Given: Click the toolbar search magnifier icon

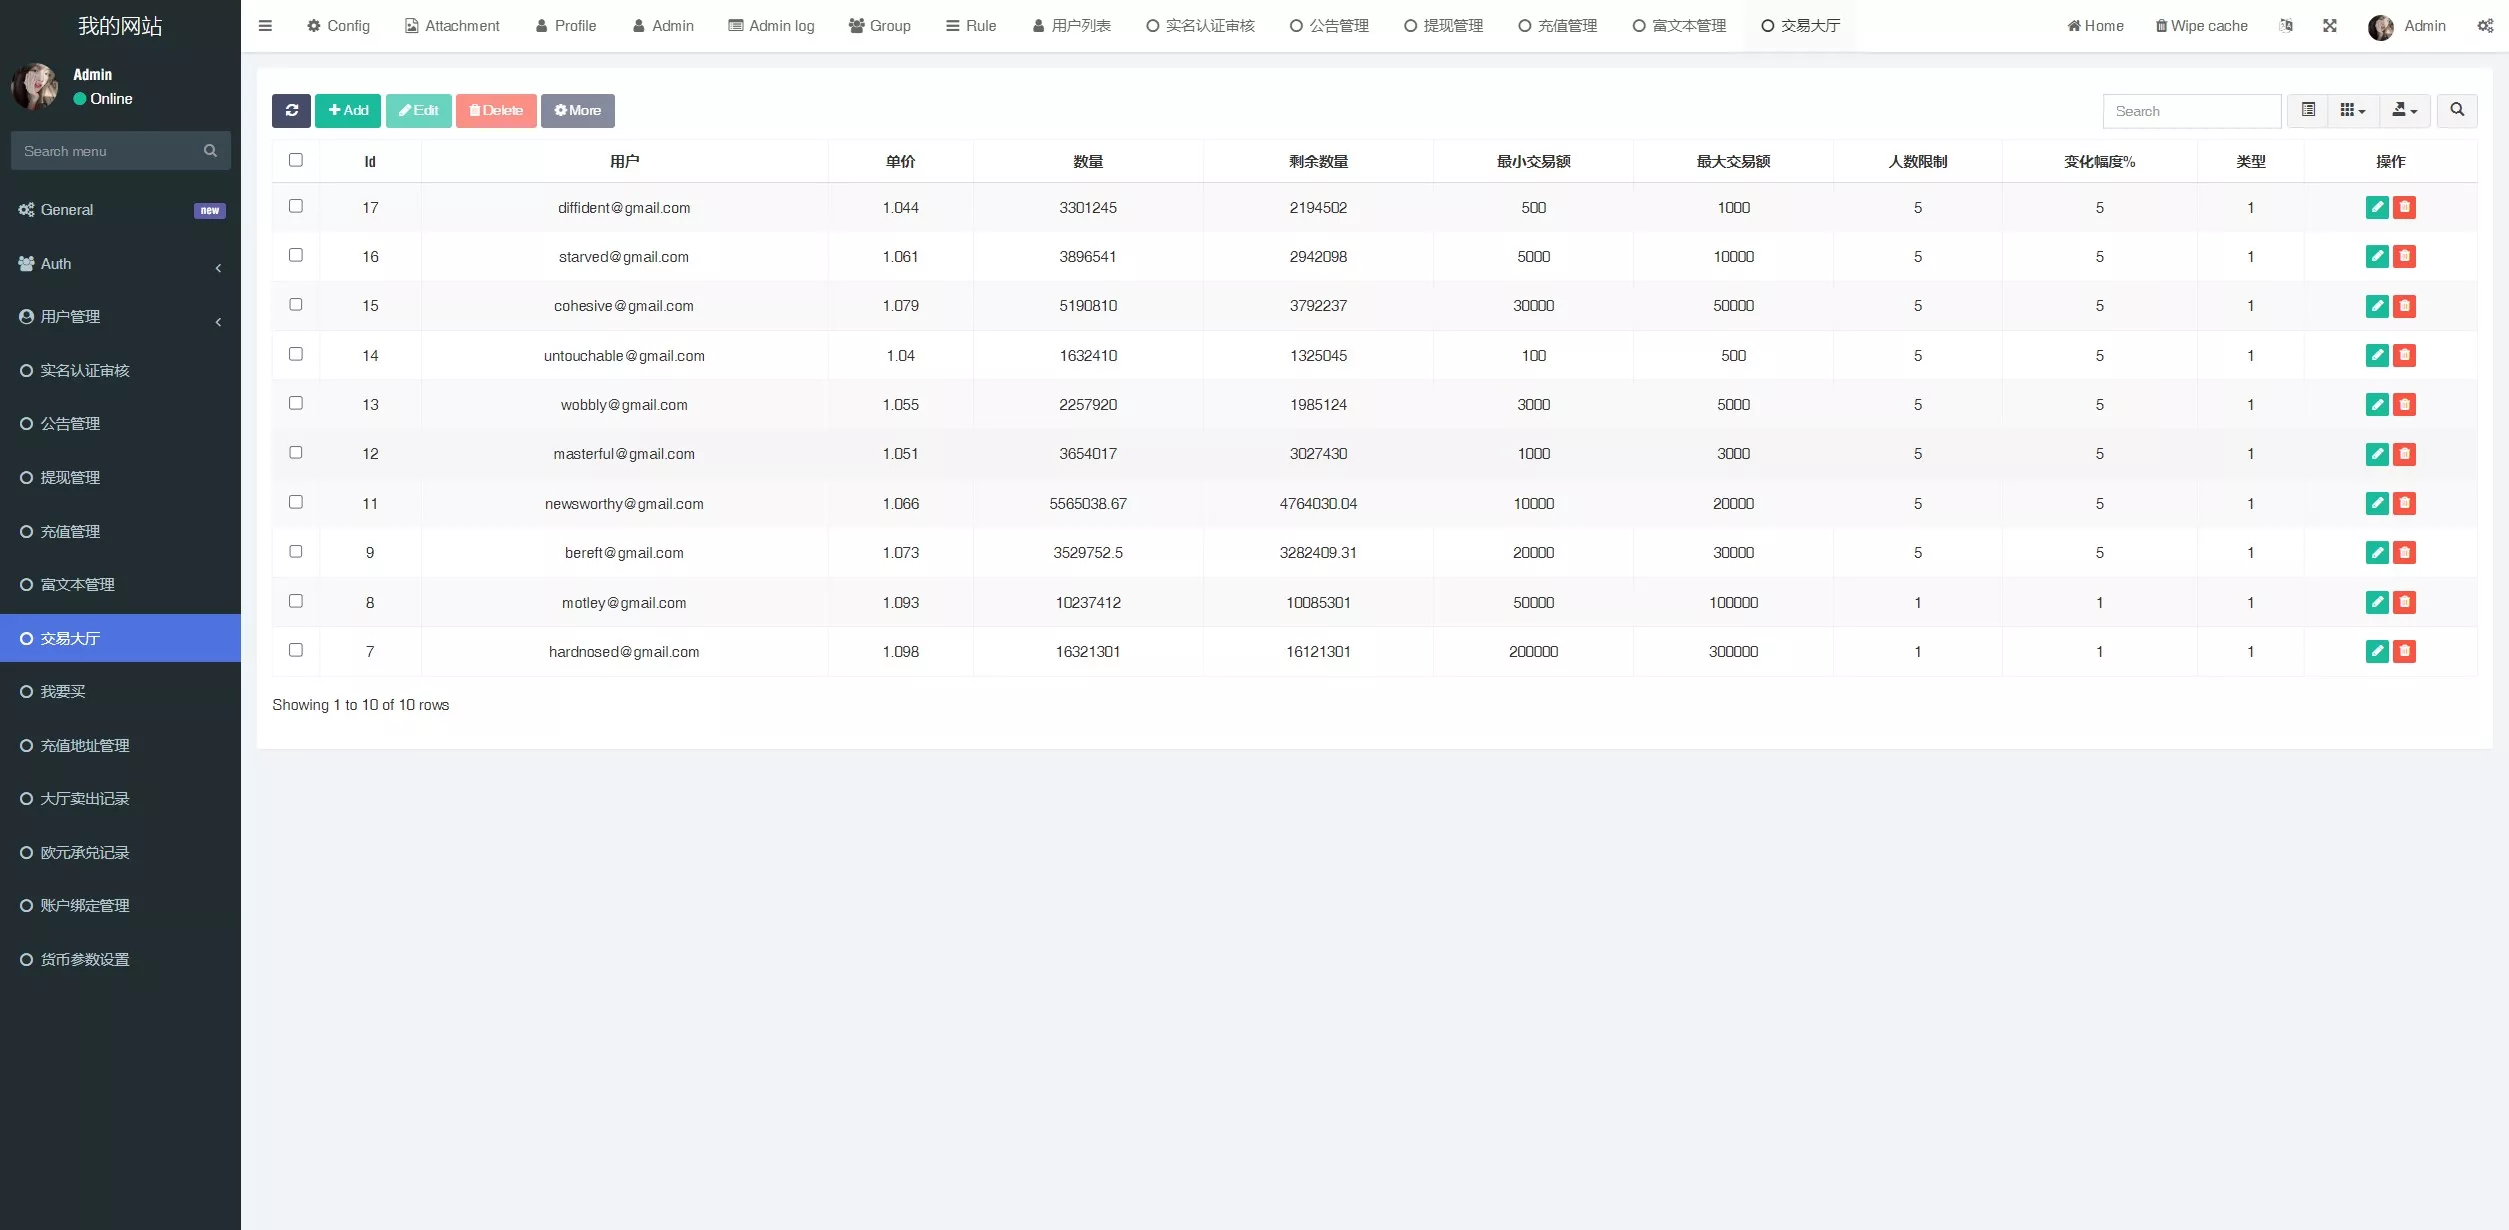Looking at the screenshot, I should pyautogui.click(x=2457, y=110).
